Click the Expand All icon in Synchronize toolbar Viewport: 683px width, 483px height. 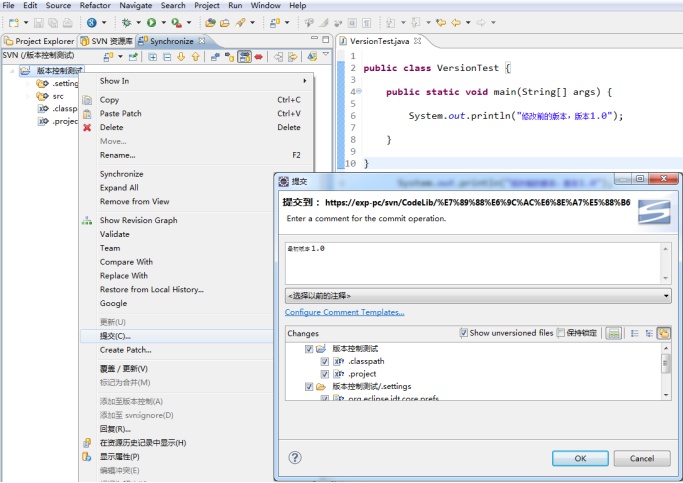coord(152,57)
